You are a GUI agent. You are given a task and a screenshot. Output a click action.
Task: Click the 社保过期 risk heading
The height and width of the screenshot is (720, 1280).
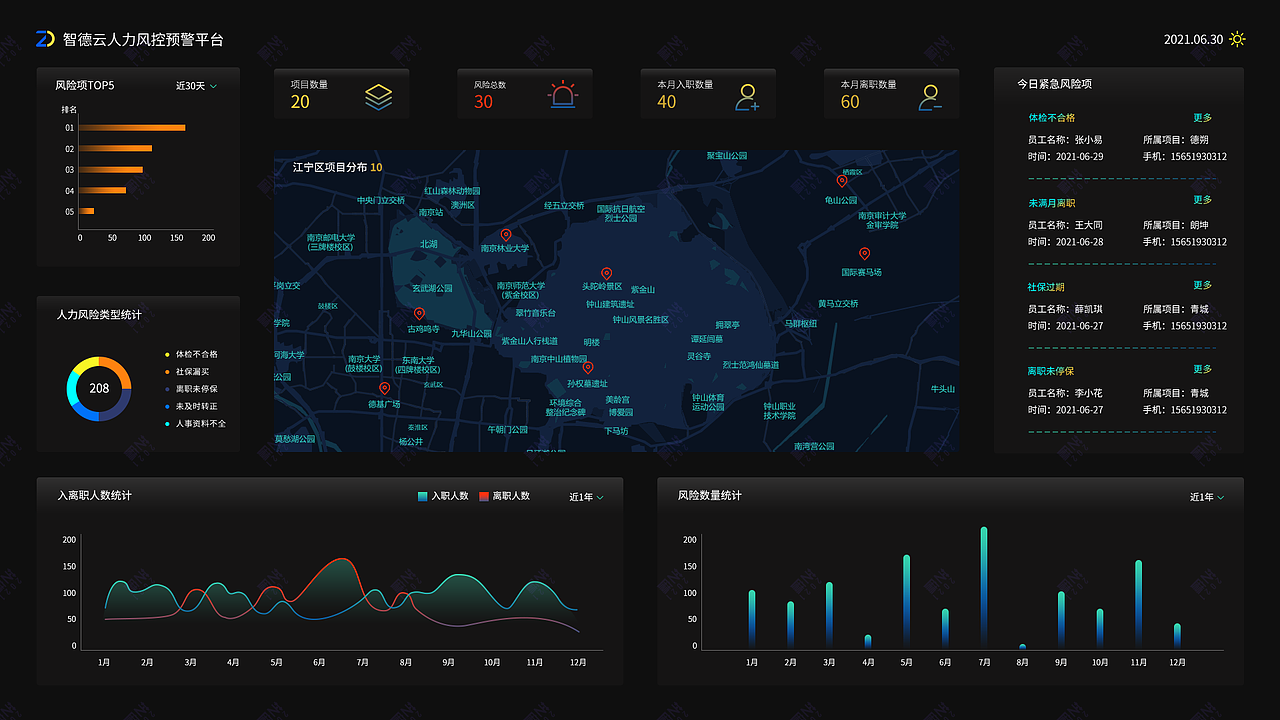(x=1046, y=287)
